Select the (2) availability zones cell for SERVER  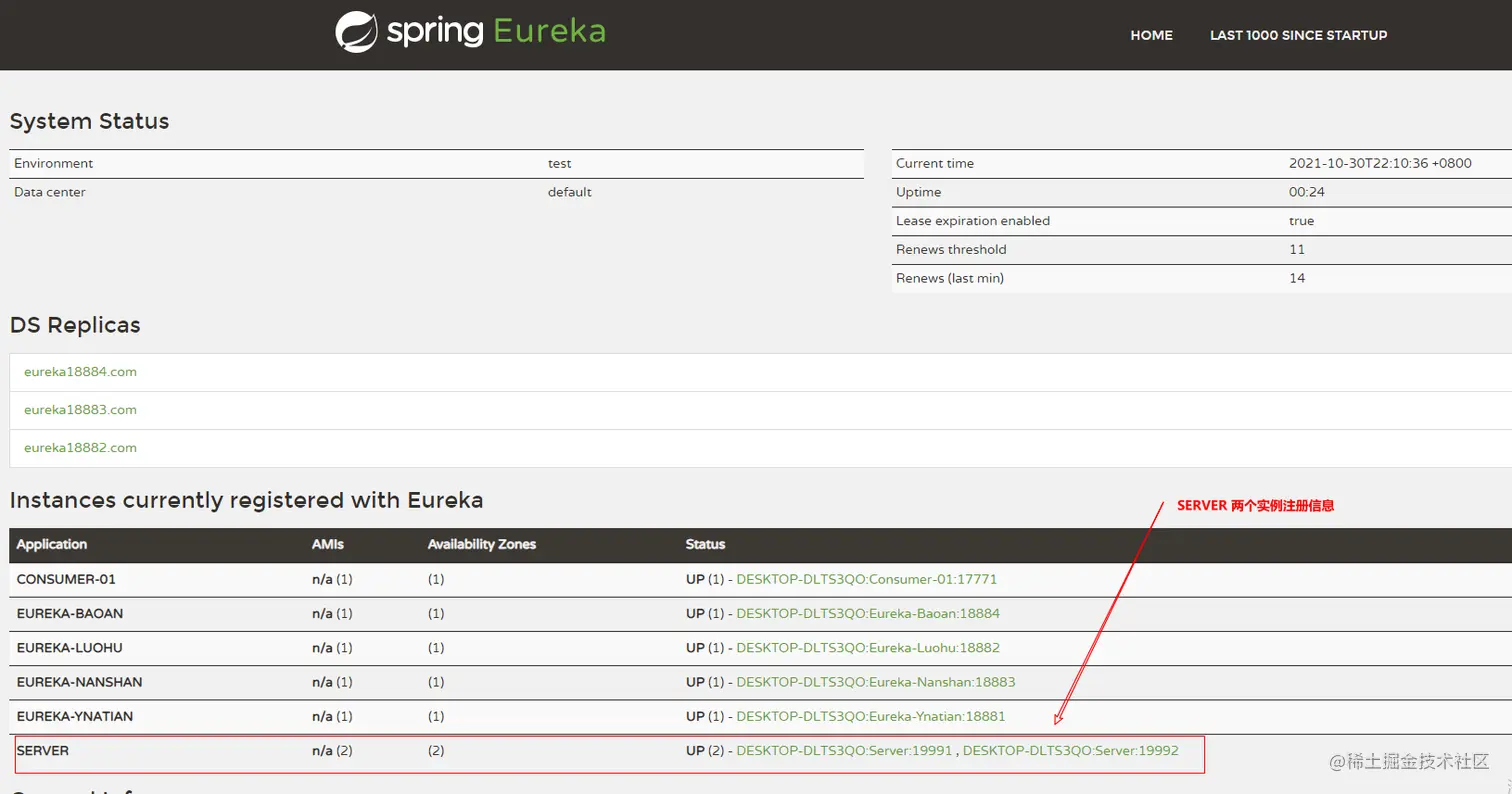pyautogui.click(x=436, y=750)
